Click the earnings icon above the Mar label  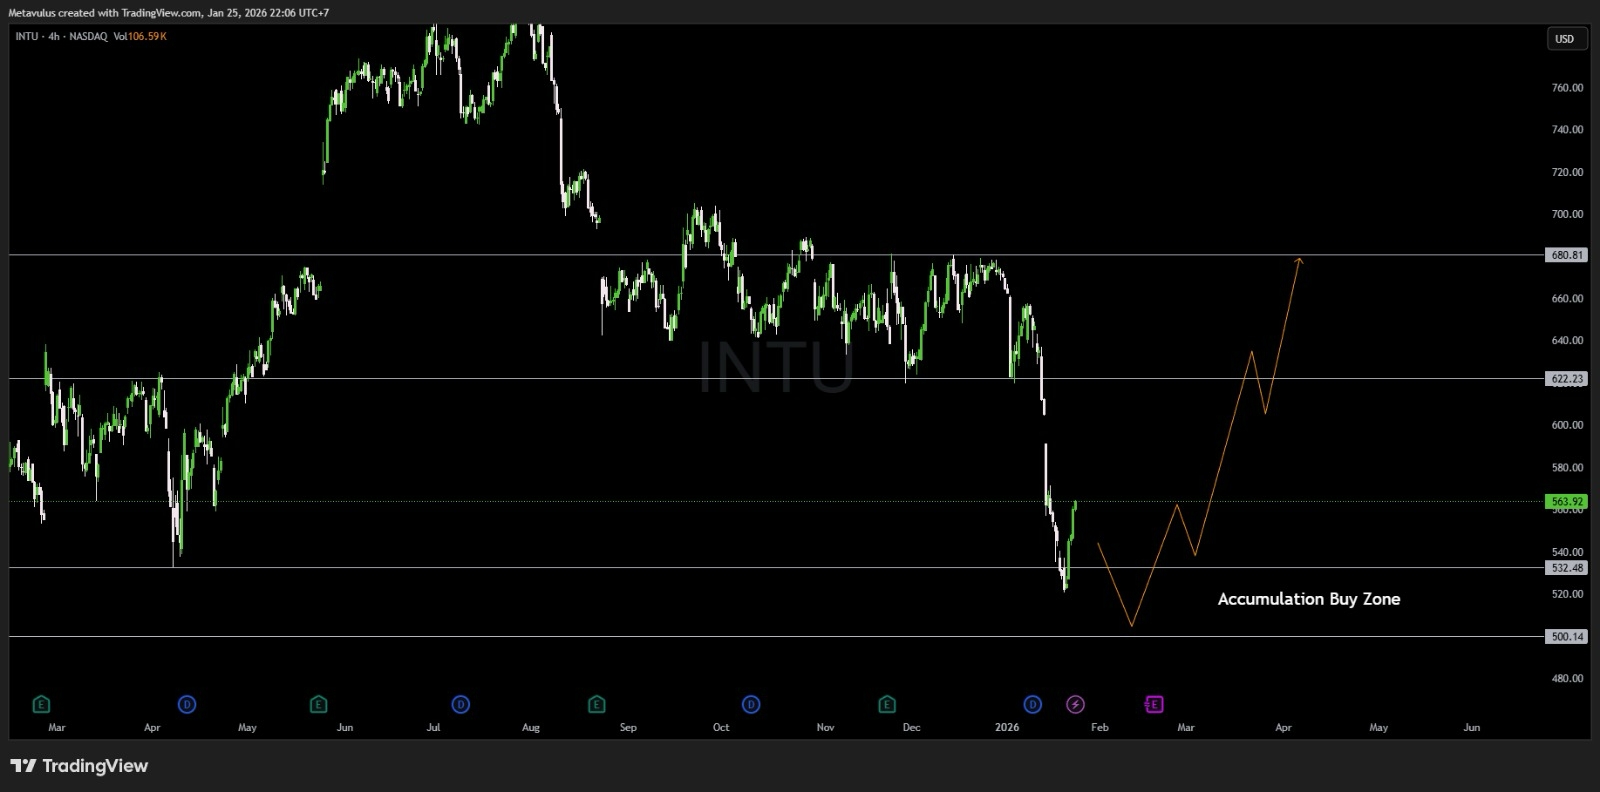[x=40, y=705]
